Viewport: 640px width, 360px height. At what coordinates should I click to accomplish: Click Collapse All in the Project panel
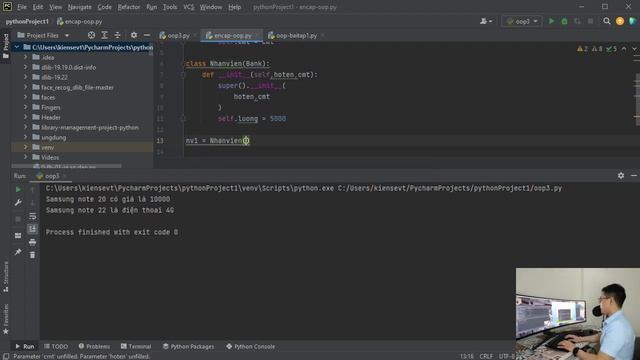pyautogui.click(x=118, y=36)
